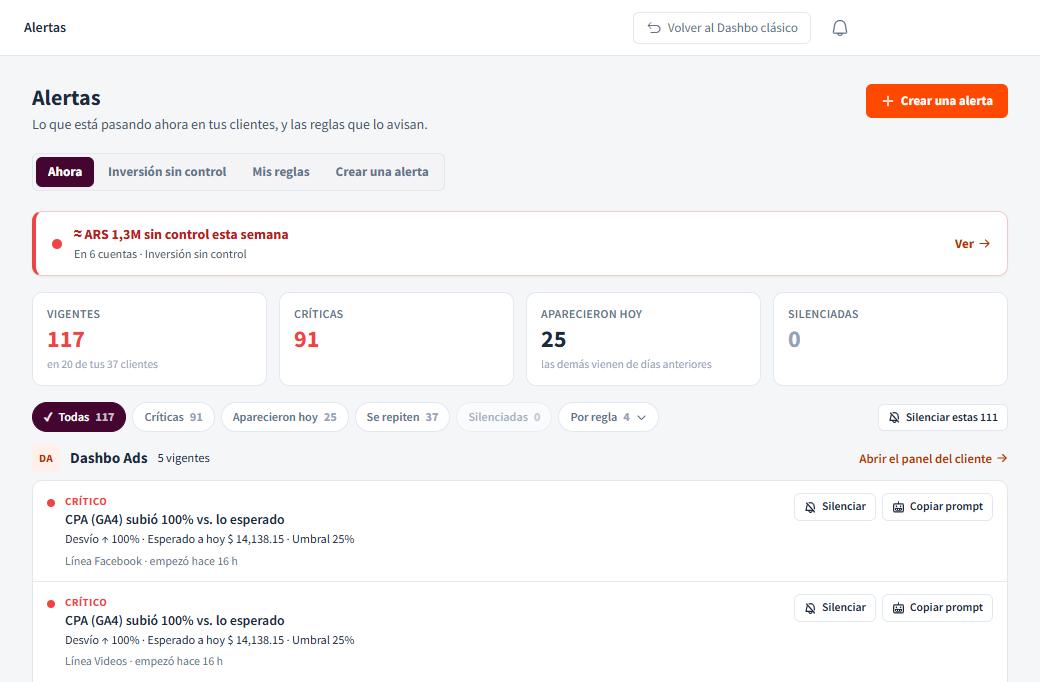Screen dimensions: 1040x682
Task: Click the CRÍTICO label on Línea Videos alert
Action: click(86, 602)
